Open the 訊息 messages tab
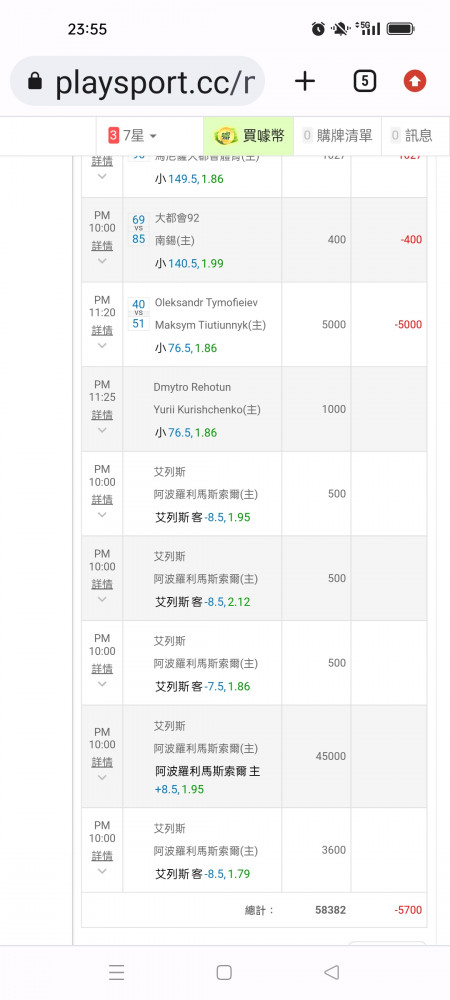The height and width of the screenshot is (1000, 450). point(412,135)
